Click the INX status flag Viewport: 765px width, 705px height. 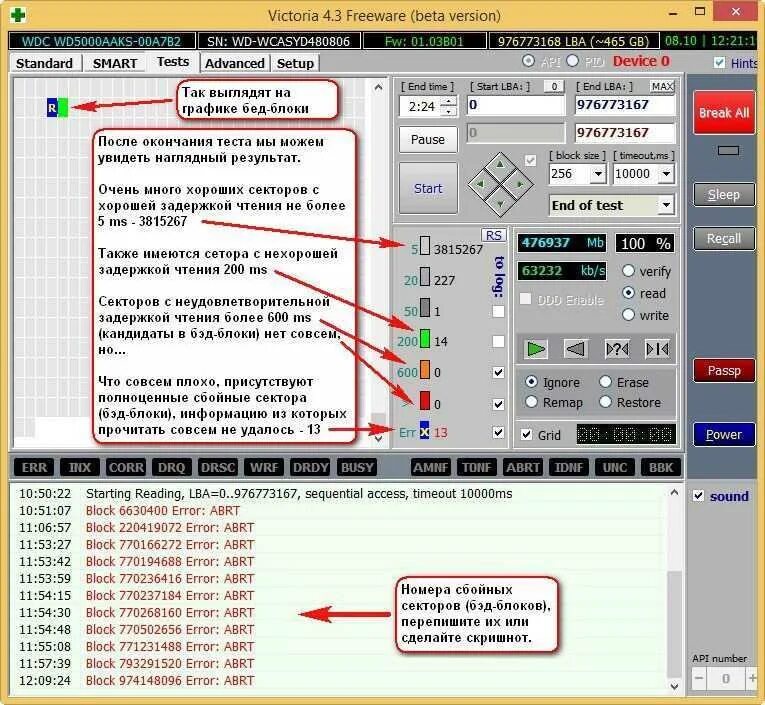[80, 467]
